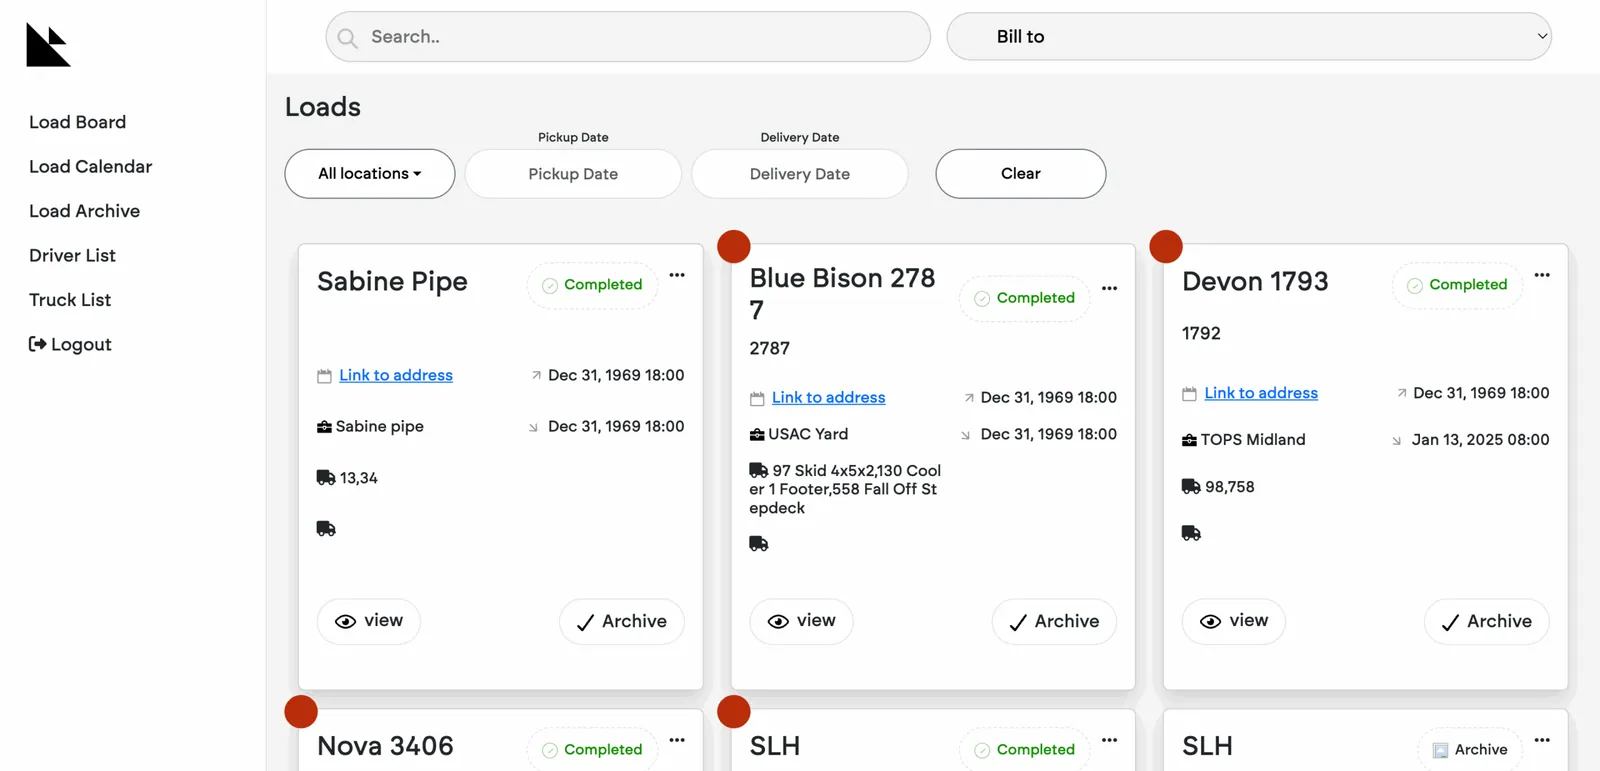Click the lower truck icon on the Sabine Pipe card

point(326,529)
